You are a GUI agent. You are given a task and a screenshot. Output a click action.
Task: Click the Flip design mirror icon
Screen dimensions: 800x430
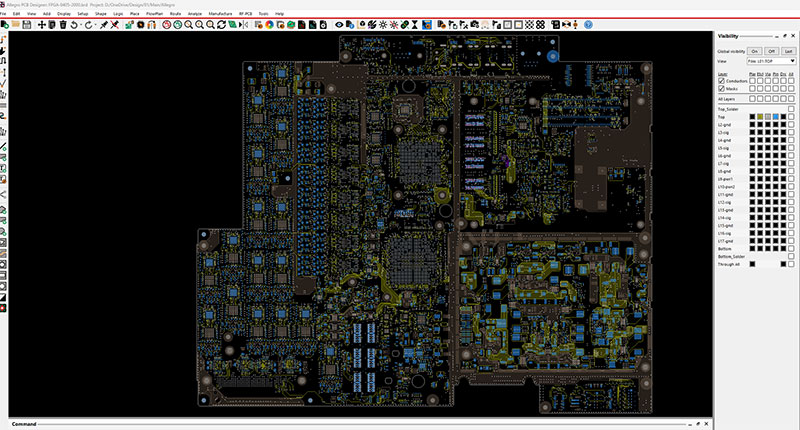(244, 24)
